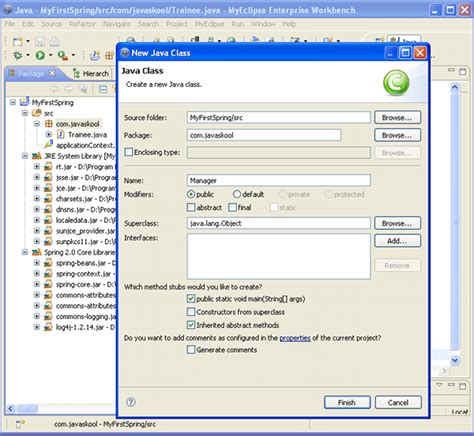
Task: Check the abstract modifier checkbox
Action: pyautogui.click(x=191, y=207)
